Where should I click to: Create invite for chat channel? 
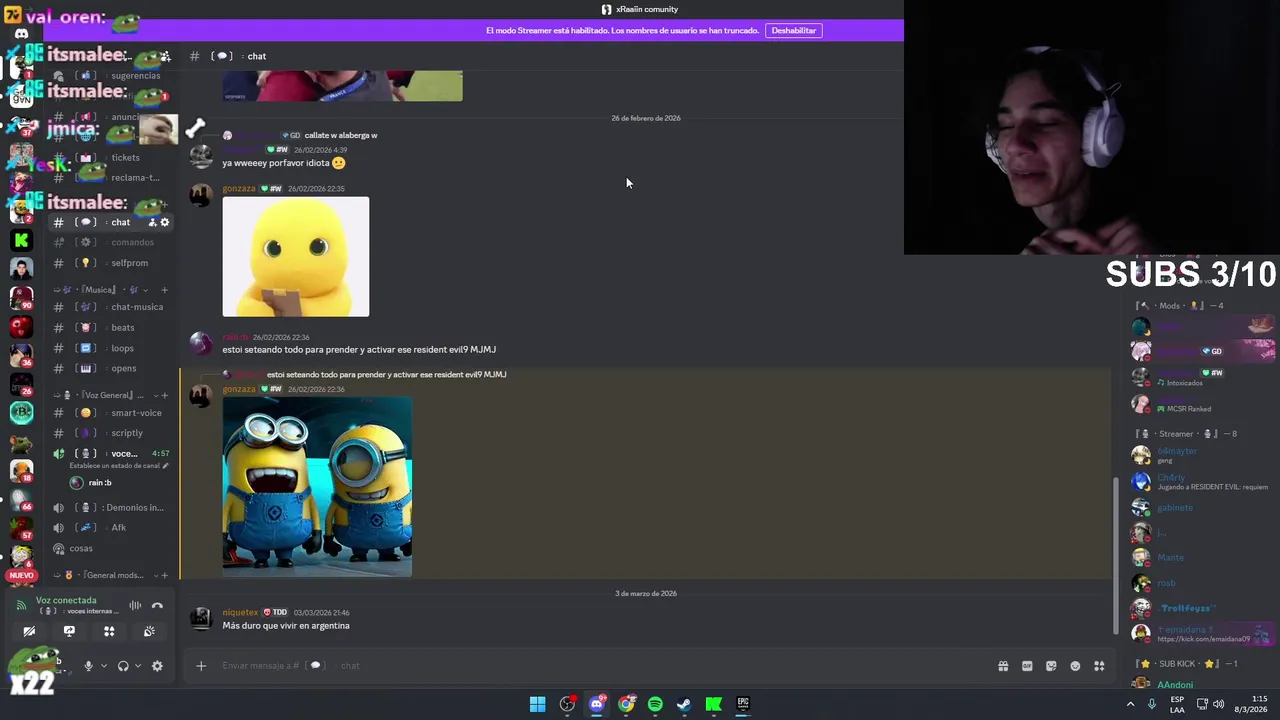click(x=152, y=222)
